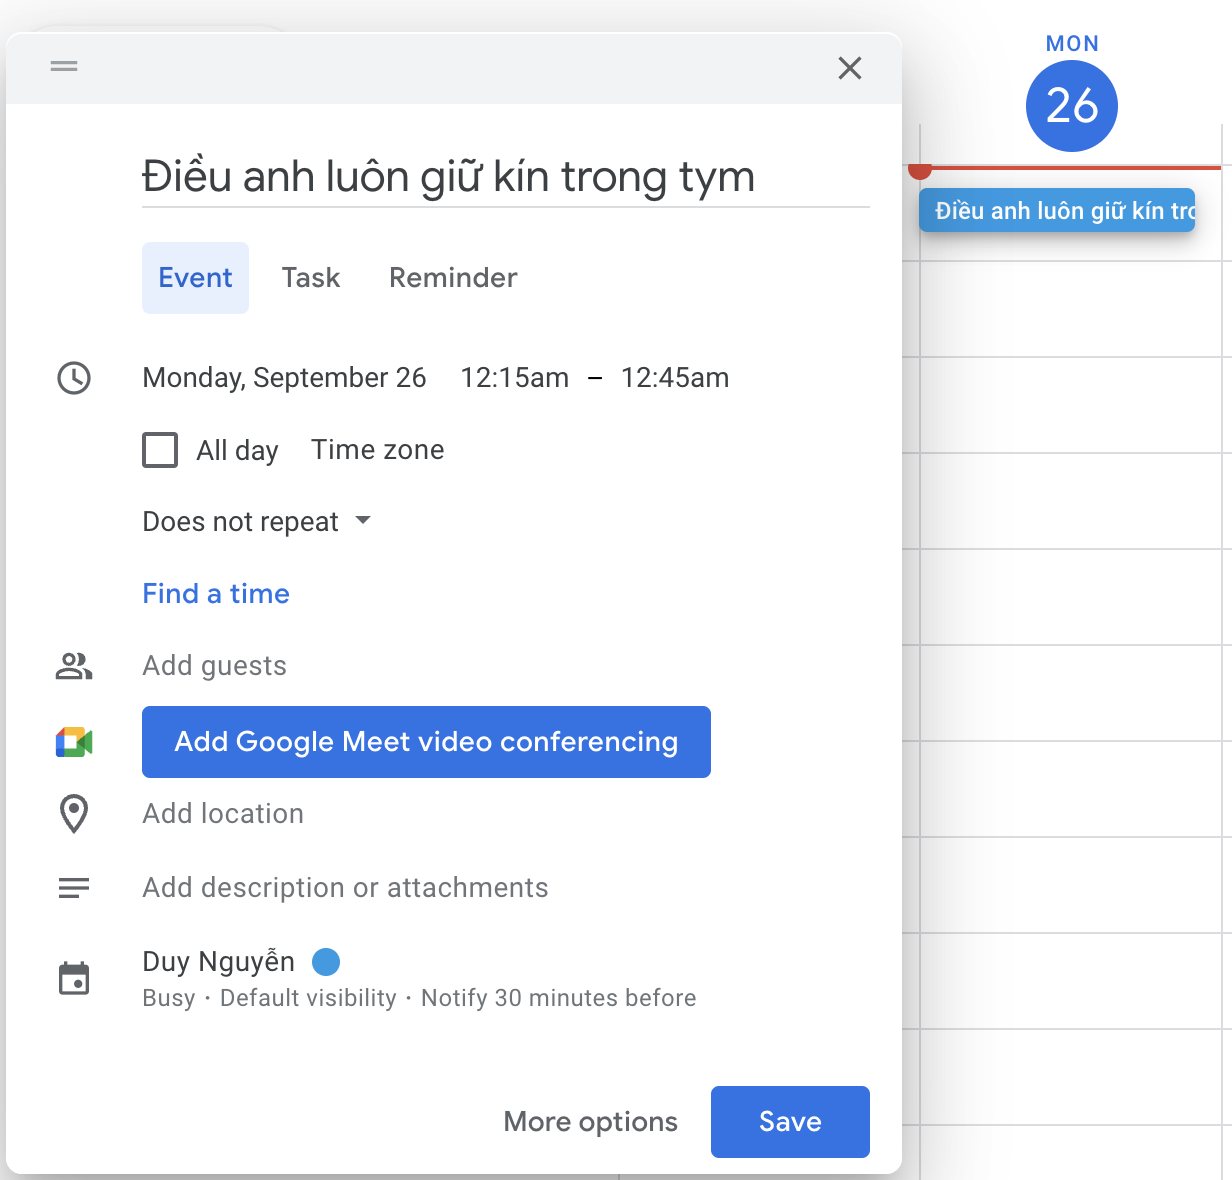
Task: Switch to the Reminder tab
Action: [x=453, y=278]
